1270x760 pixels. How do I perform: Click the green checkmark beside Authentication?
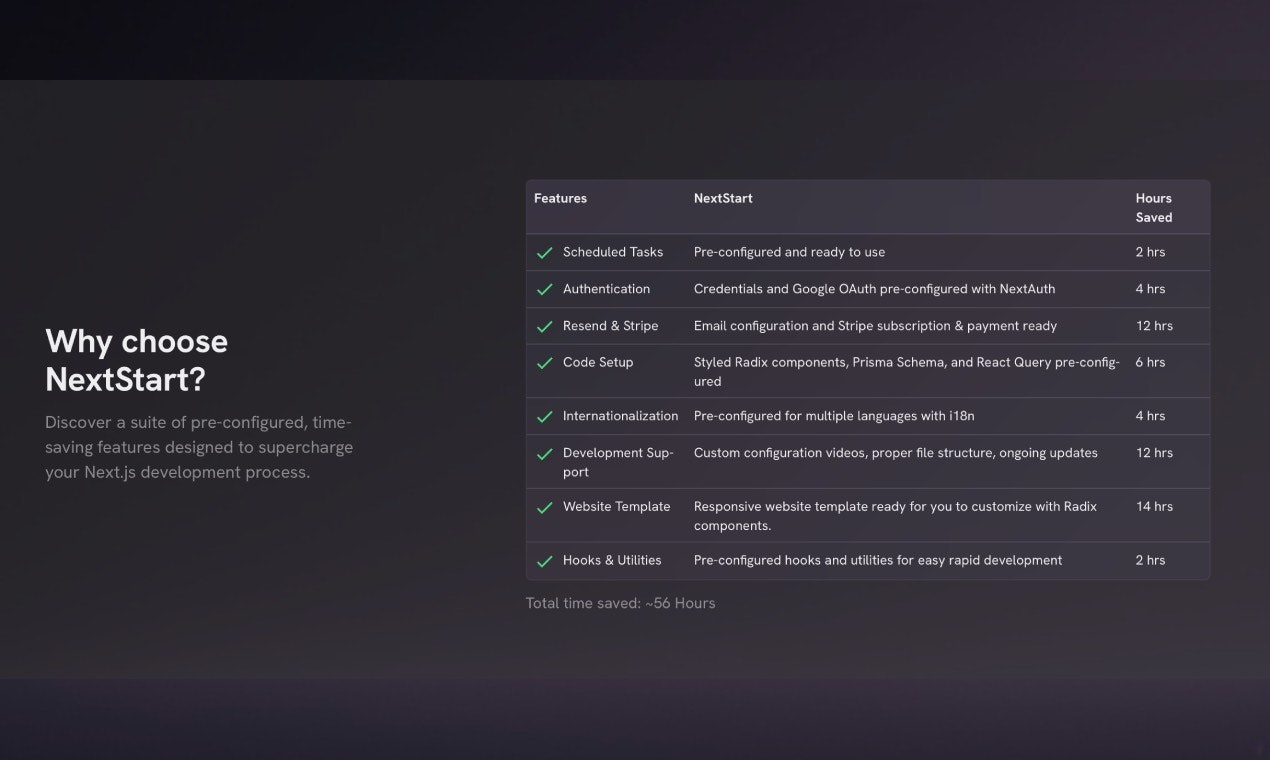(545, 290)
